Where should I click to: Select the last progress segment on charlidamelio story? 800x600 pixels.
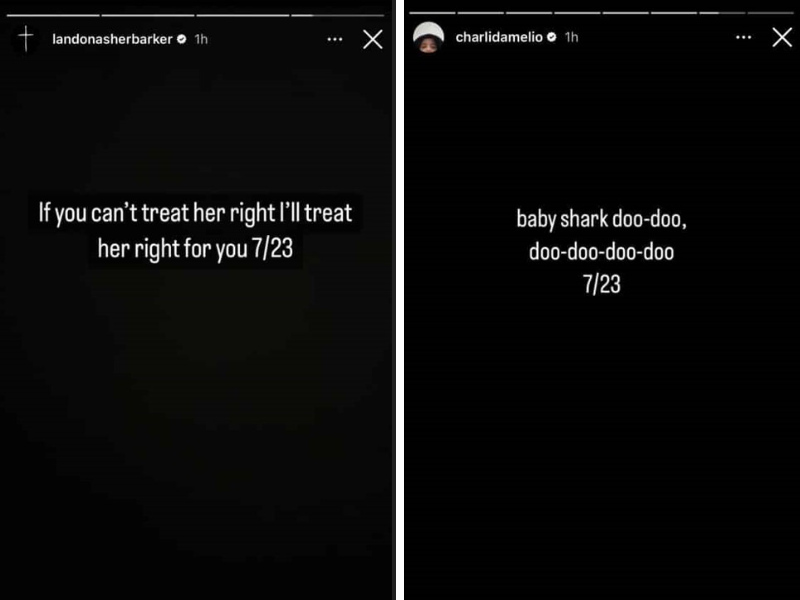click(770, 12)
